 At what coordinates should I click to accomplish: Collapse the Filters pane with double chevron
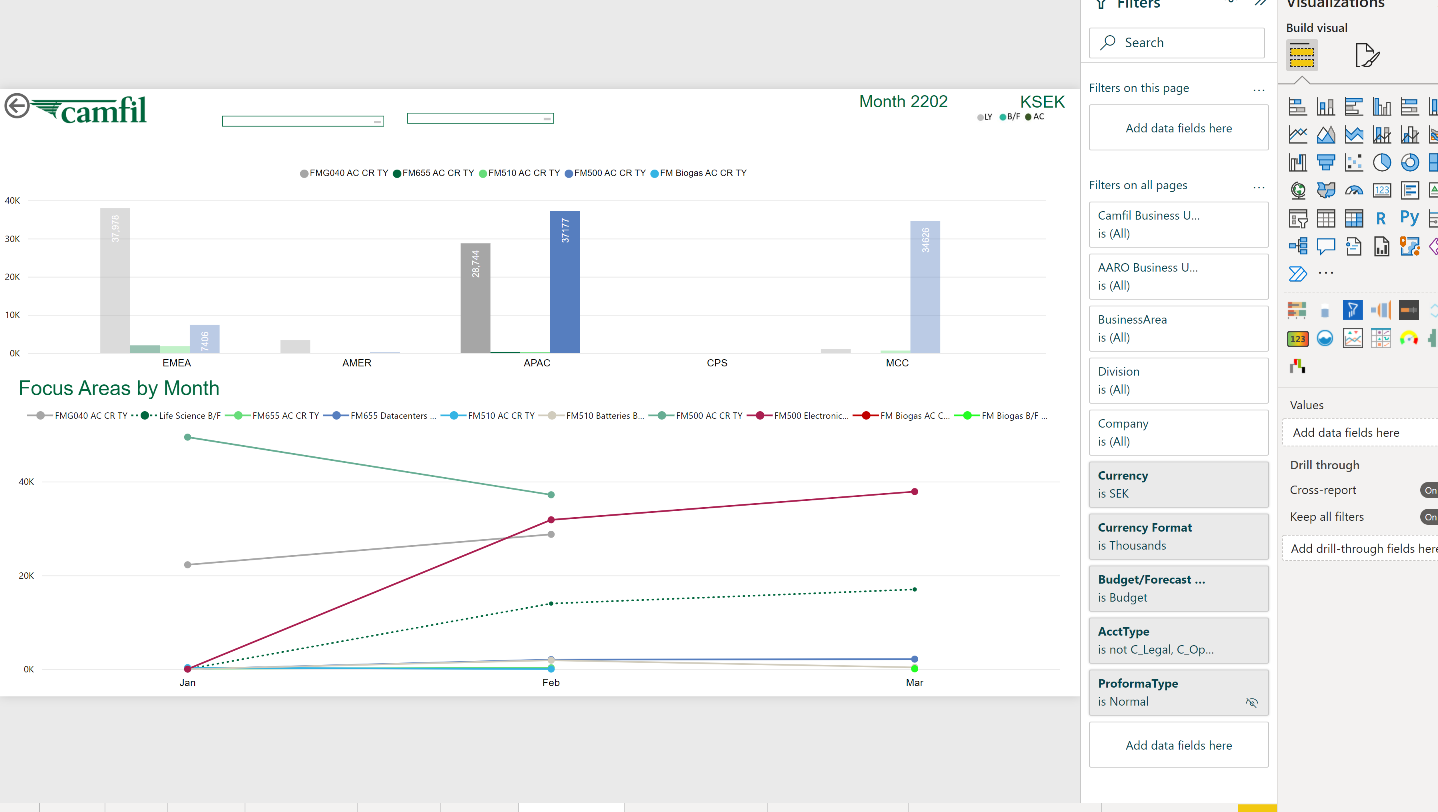[x=1260, y=4]
